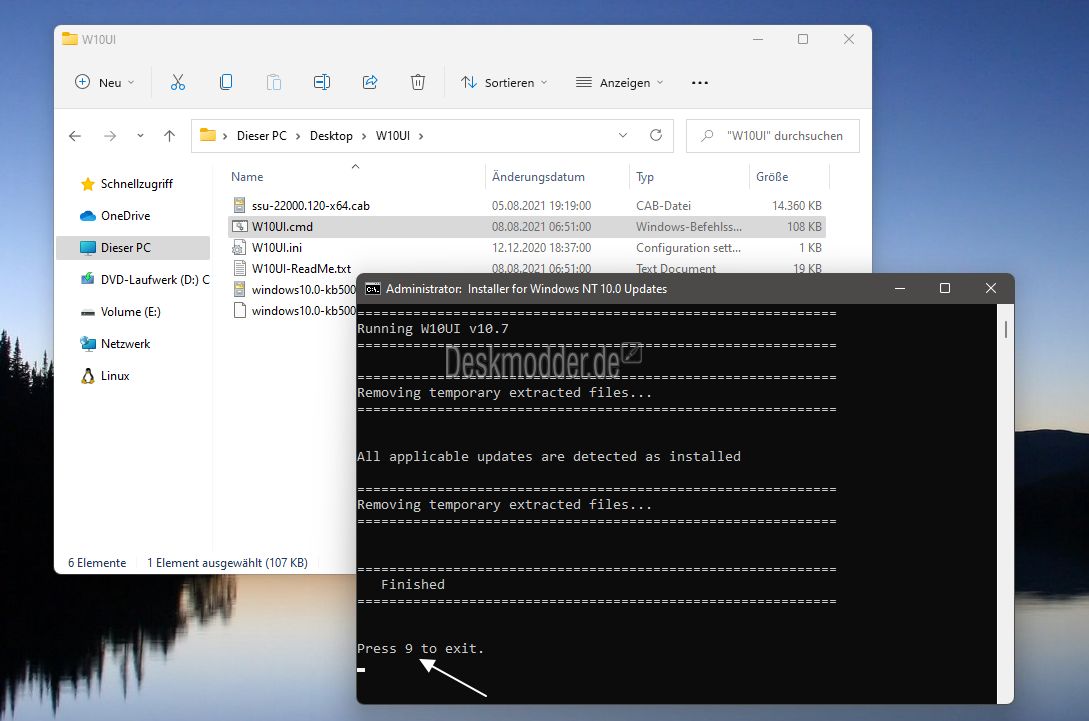The height and width of the screenshot is (721, 1089).
Task: Click the Netzwerk icon in sidebar
Action: (88, 344)
